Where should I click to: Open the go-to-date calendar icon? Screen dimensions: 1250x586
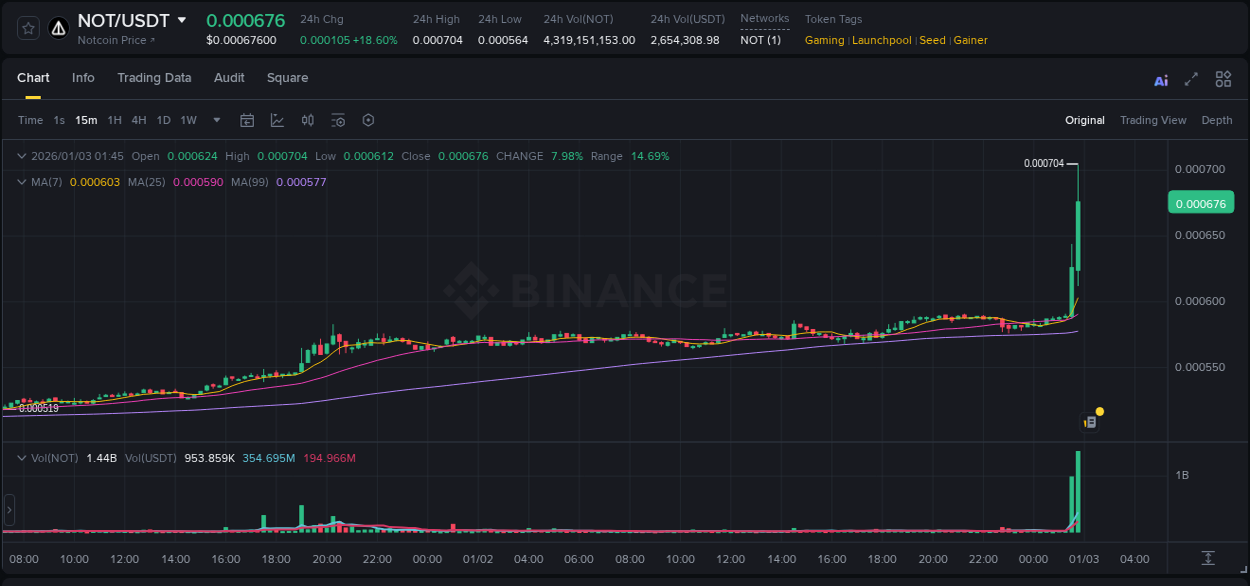coord(247,120)
